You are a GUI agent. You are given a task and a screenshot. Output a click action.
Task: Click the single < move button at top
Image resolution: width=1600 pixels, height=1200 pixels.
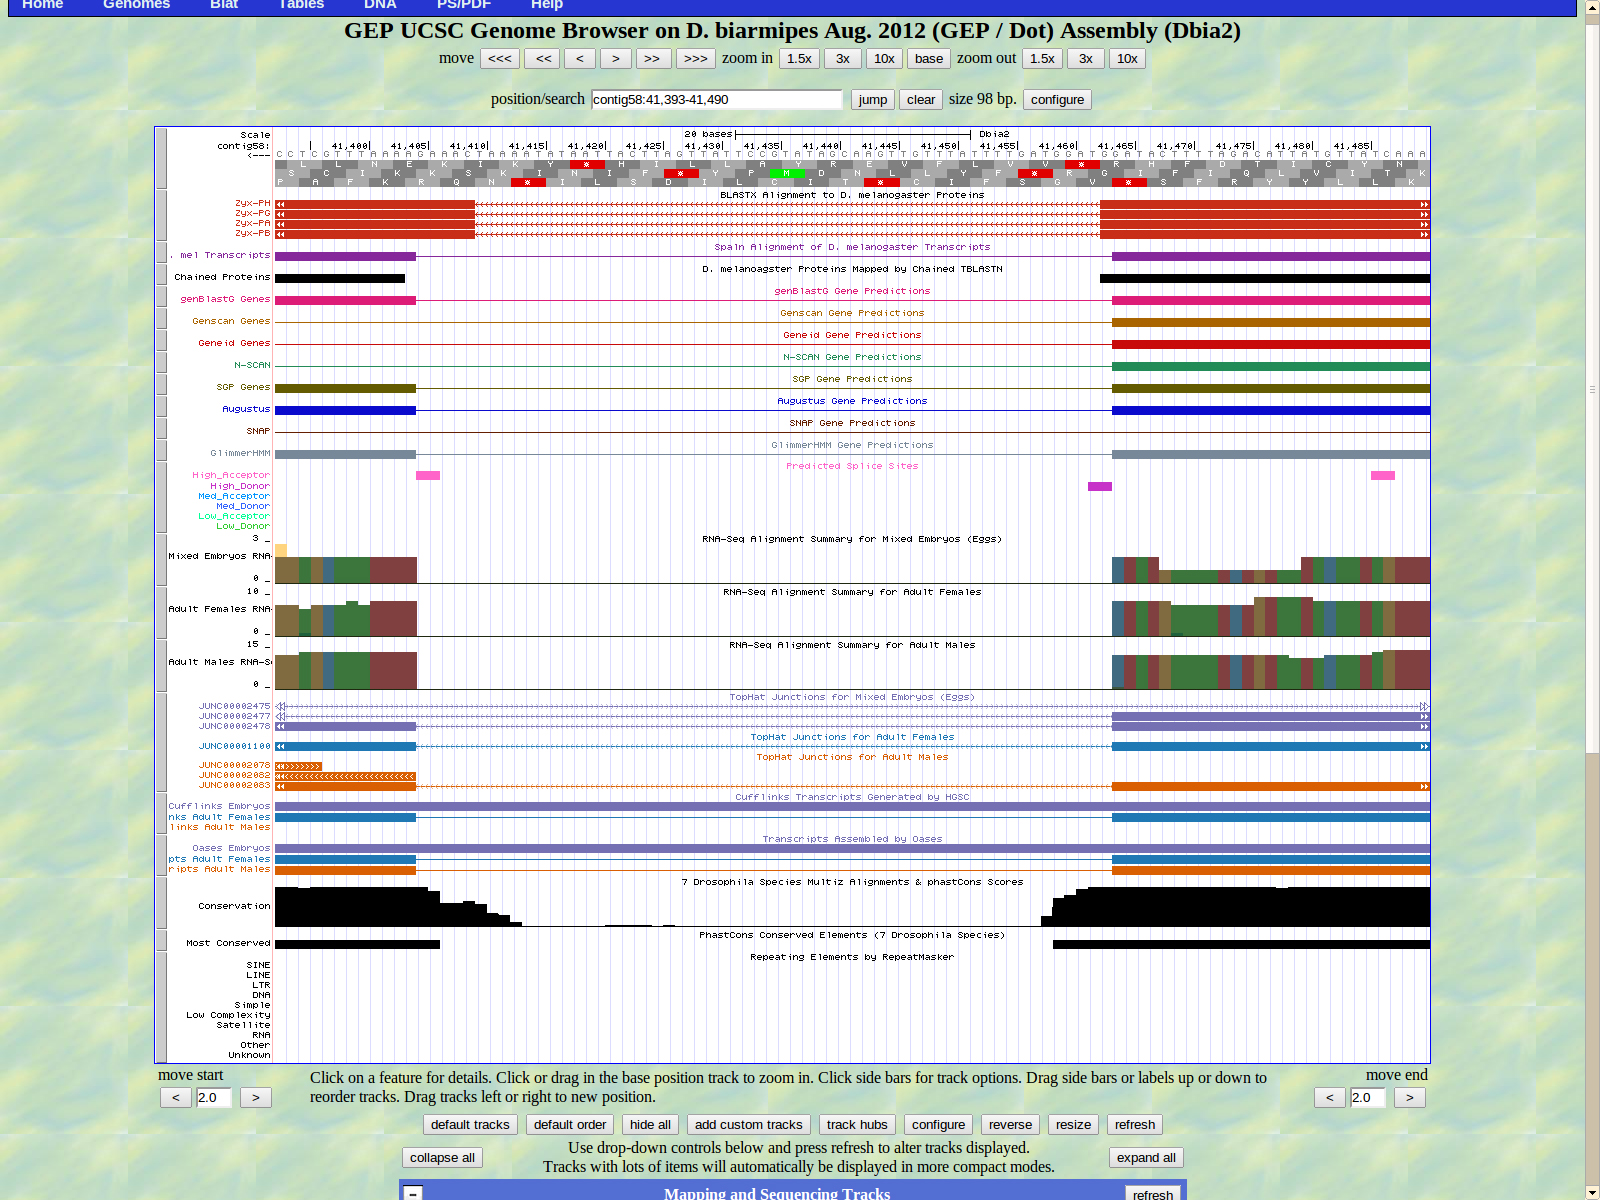(580, 59)
